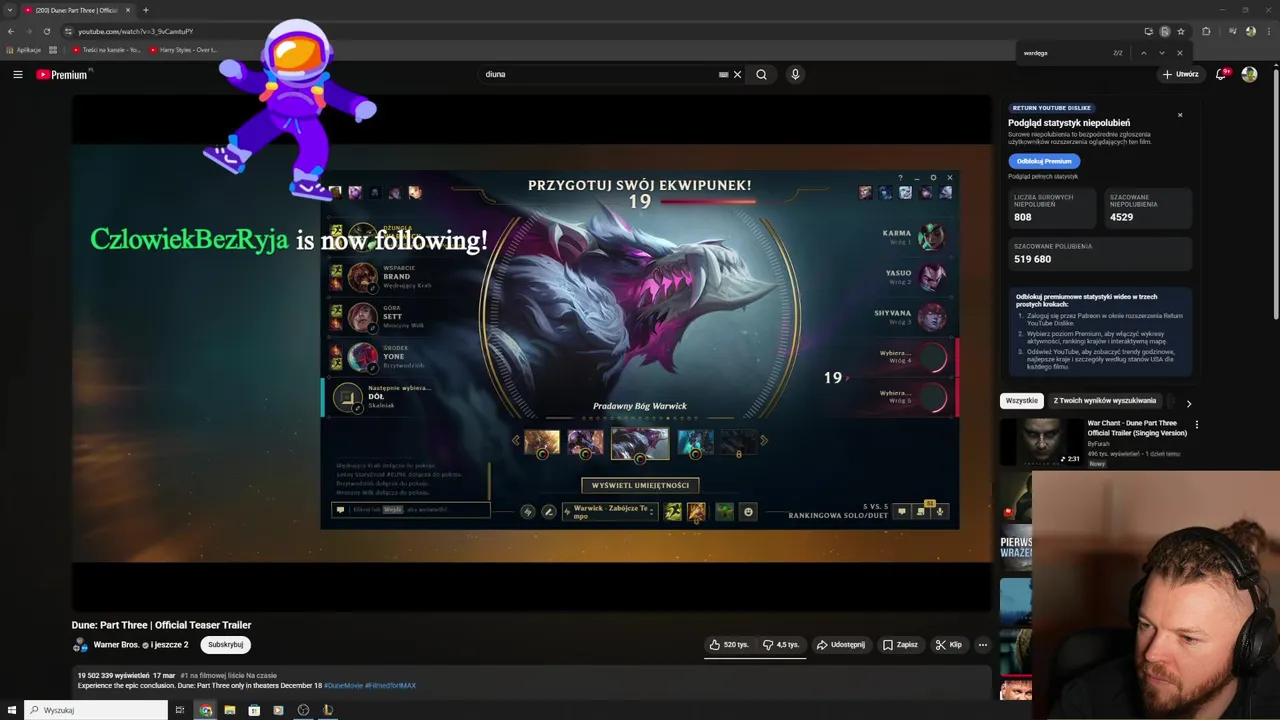Close the find-in-page bar
Image resolution: width=1280 pixels, height=720 pixels.
(x=1180, y=53)
